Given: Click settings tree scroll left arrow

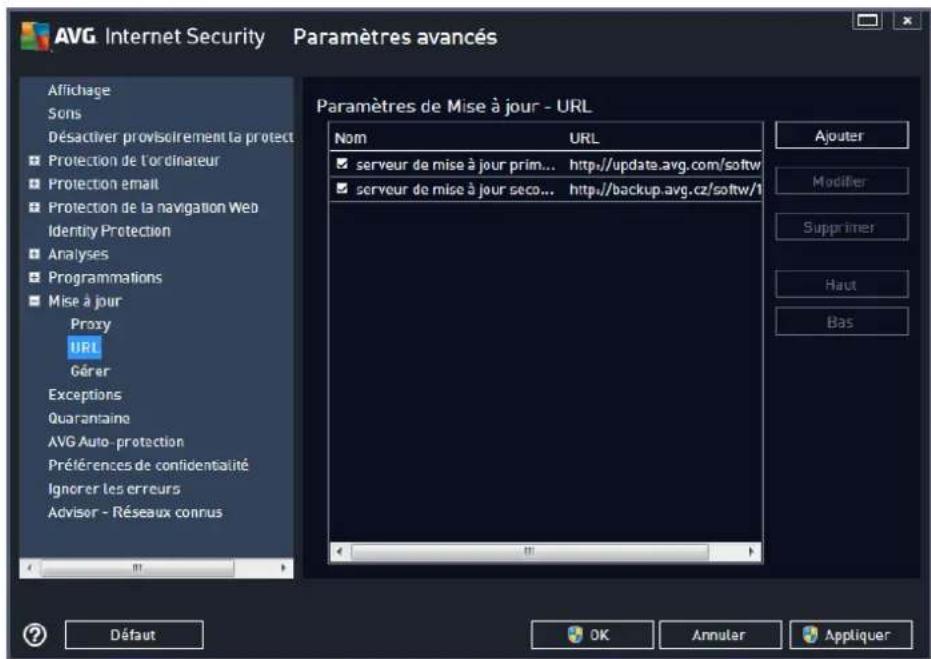Looking at the screenshot, I should tap(29, 568).
